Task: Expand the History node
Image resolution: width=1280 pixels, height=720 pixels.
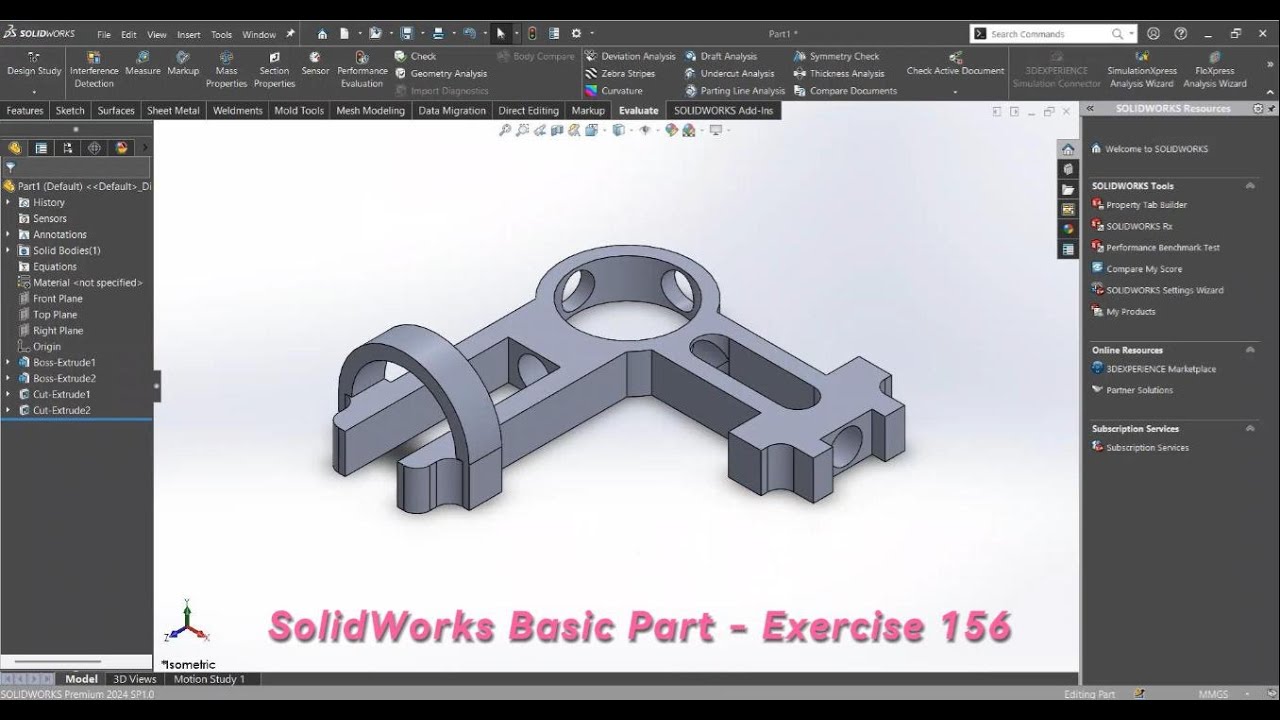Action: 8,202
